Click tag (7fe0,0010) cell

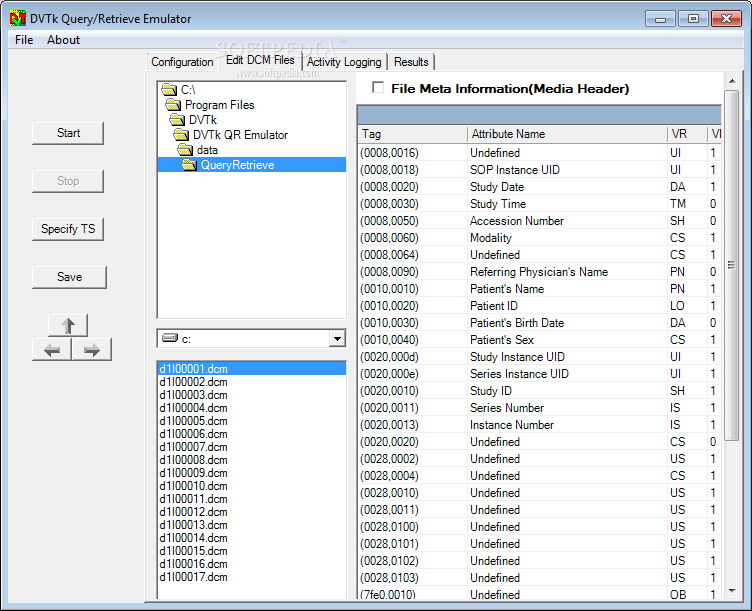tap(412, 595)
